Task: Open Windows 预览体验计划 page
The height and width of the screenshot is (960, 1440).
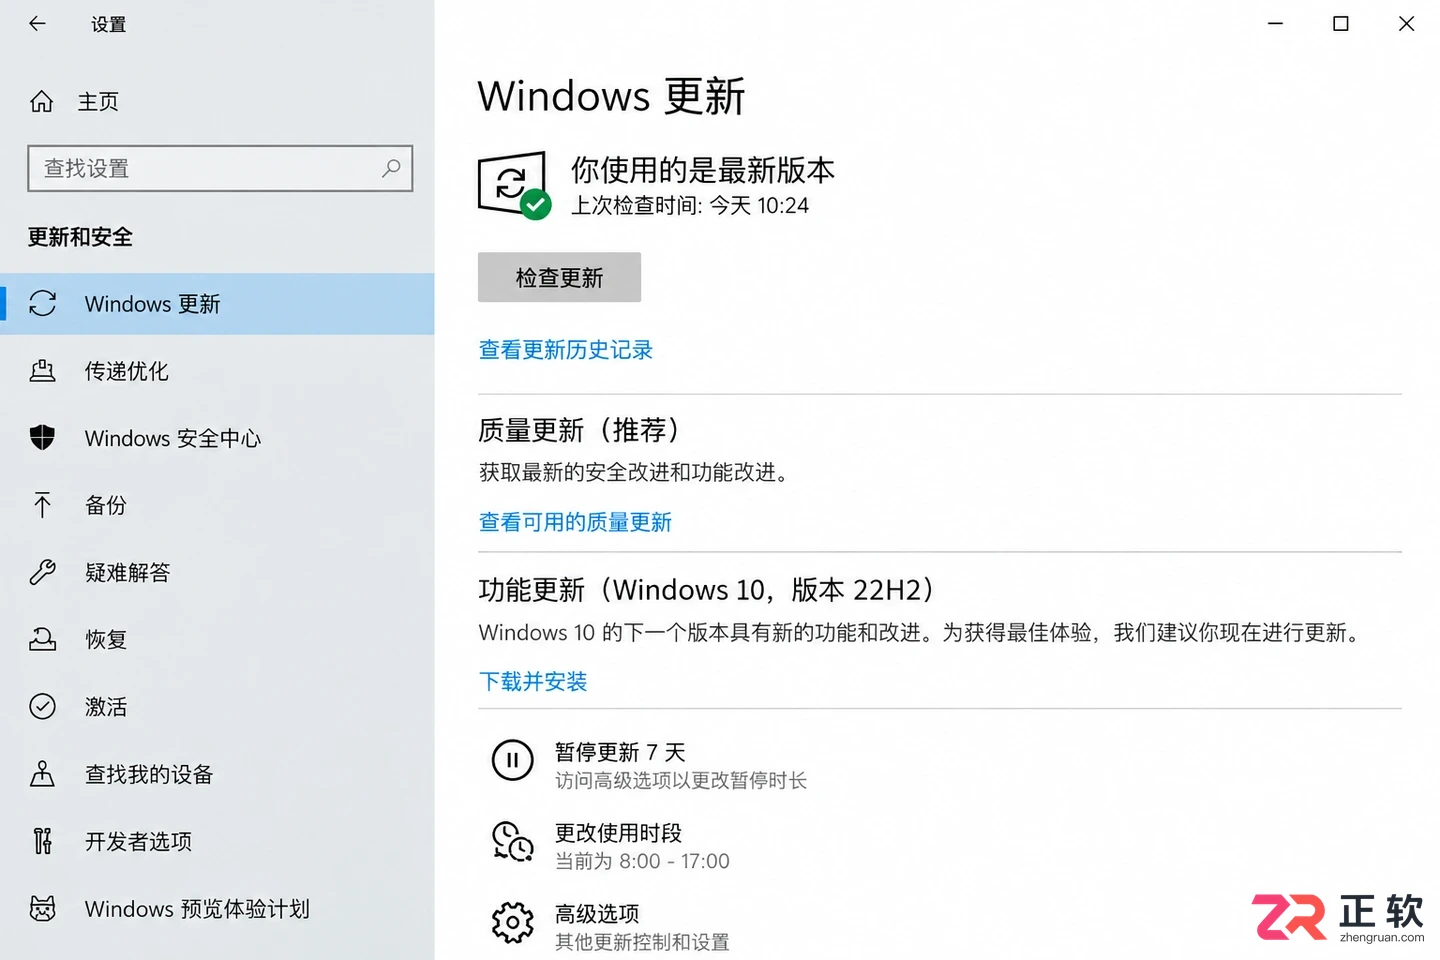Action: [x=217, y=908]
